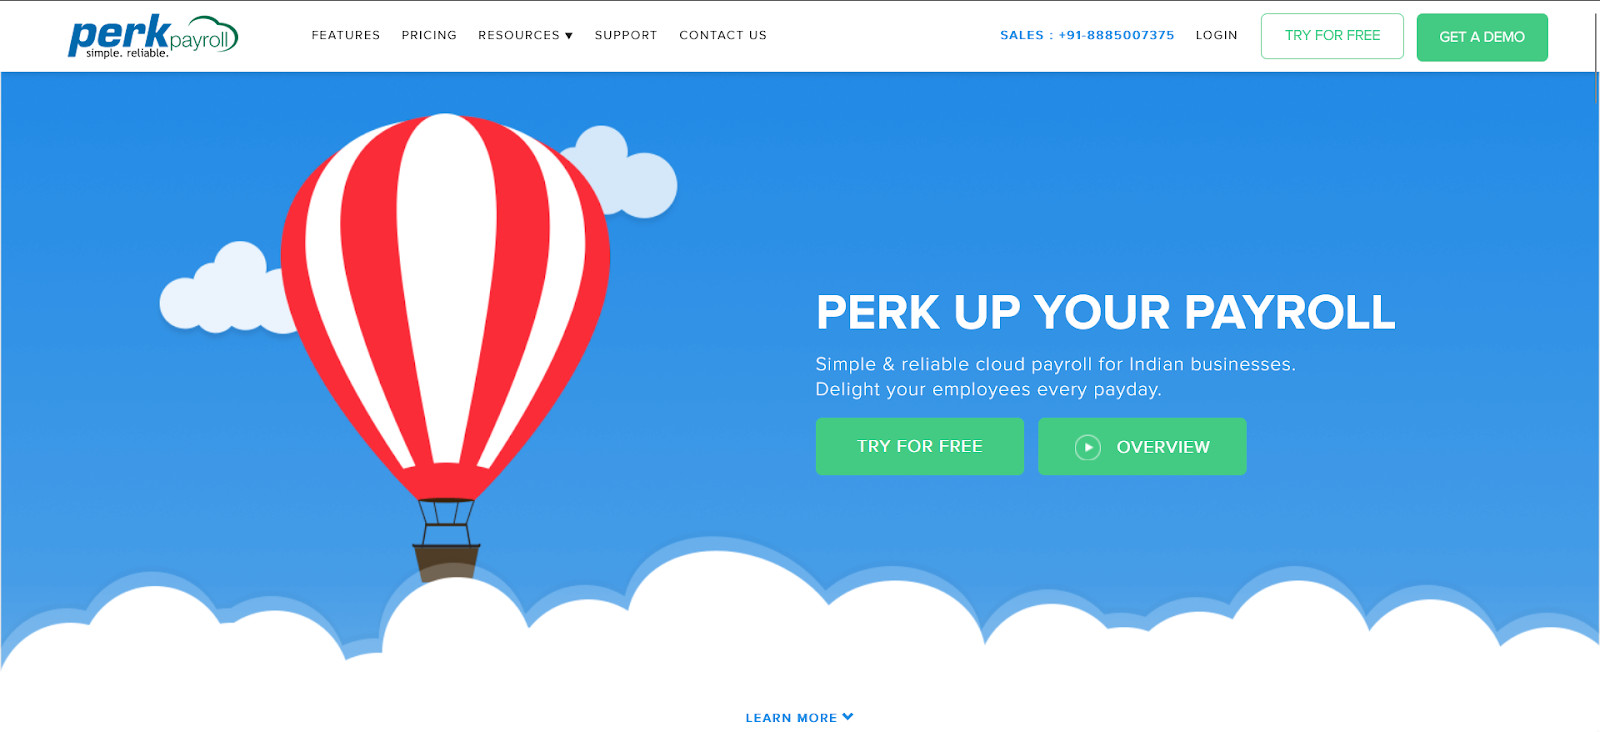Click the Login link

pyautogui.click(x=1216, y=35)
